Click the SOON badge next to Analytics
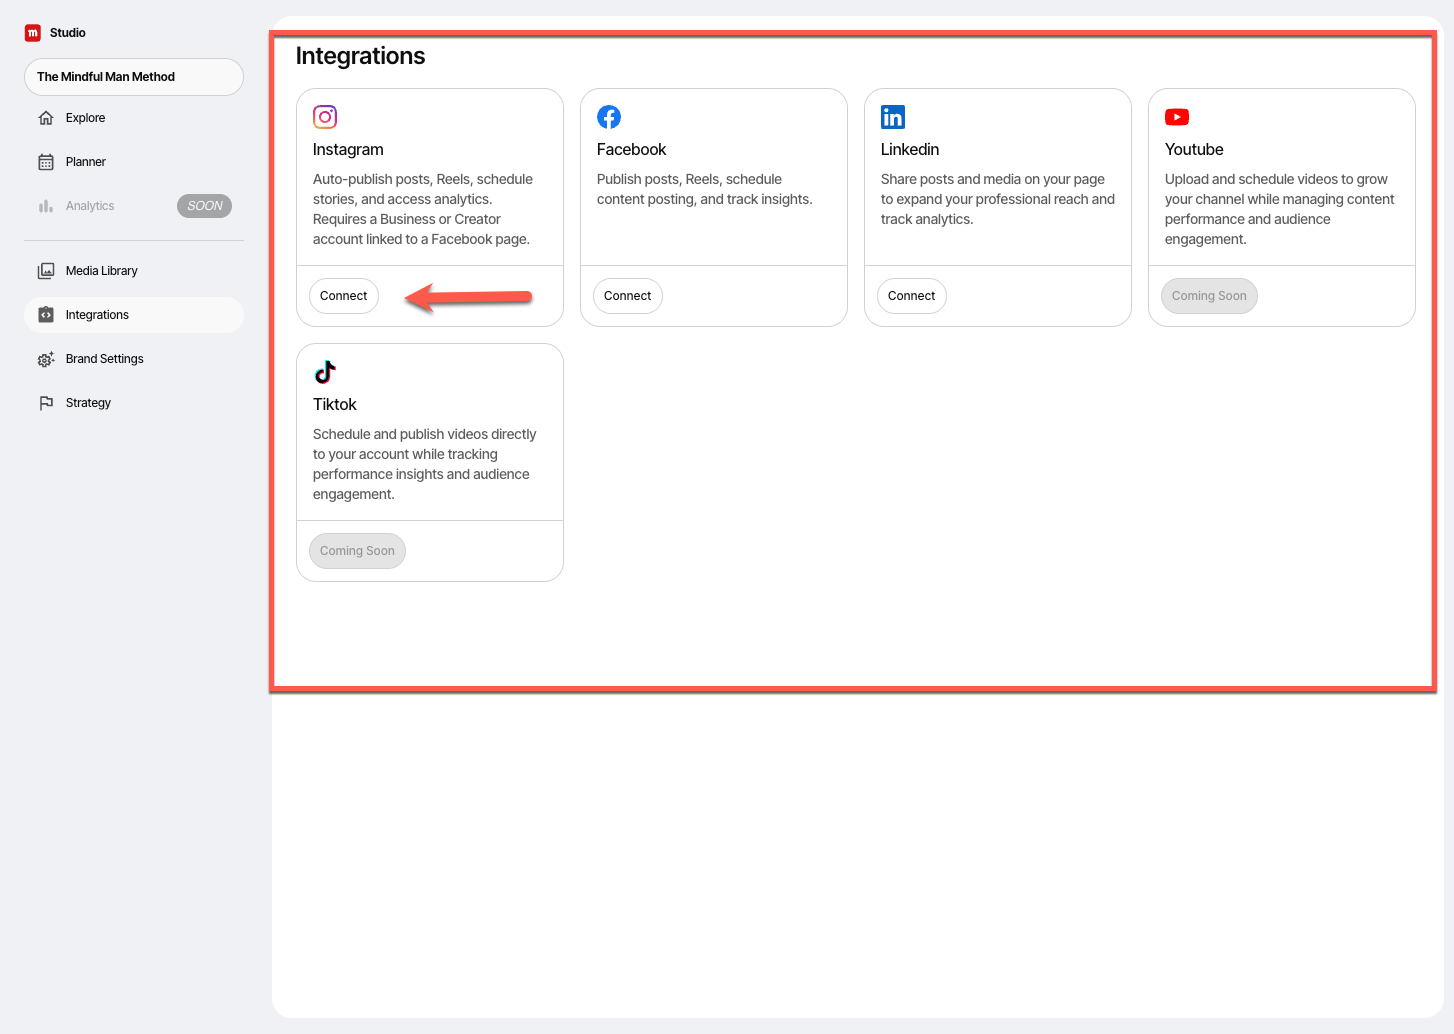 (204, 206)
